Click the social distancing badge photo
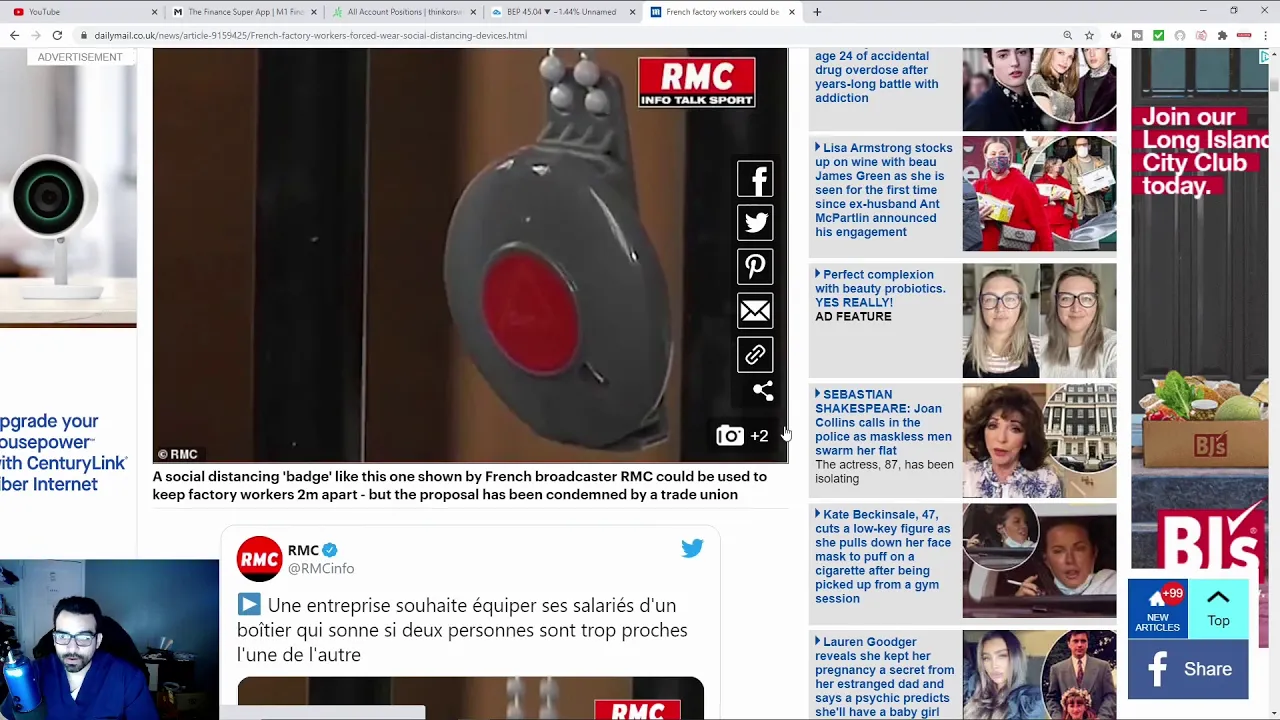This screenshot has width=1280, height=720. [x=470, y=255]
